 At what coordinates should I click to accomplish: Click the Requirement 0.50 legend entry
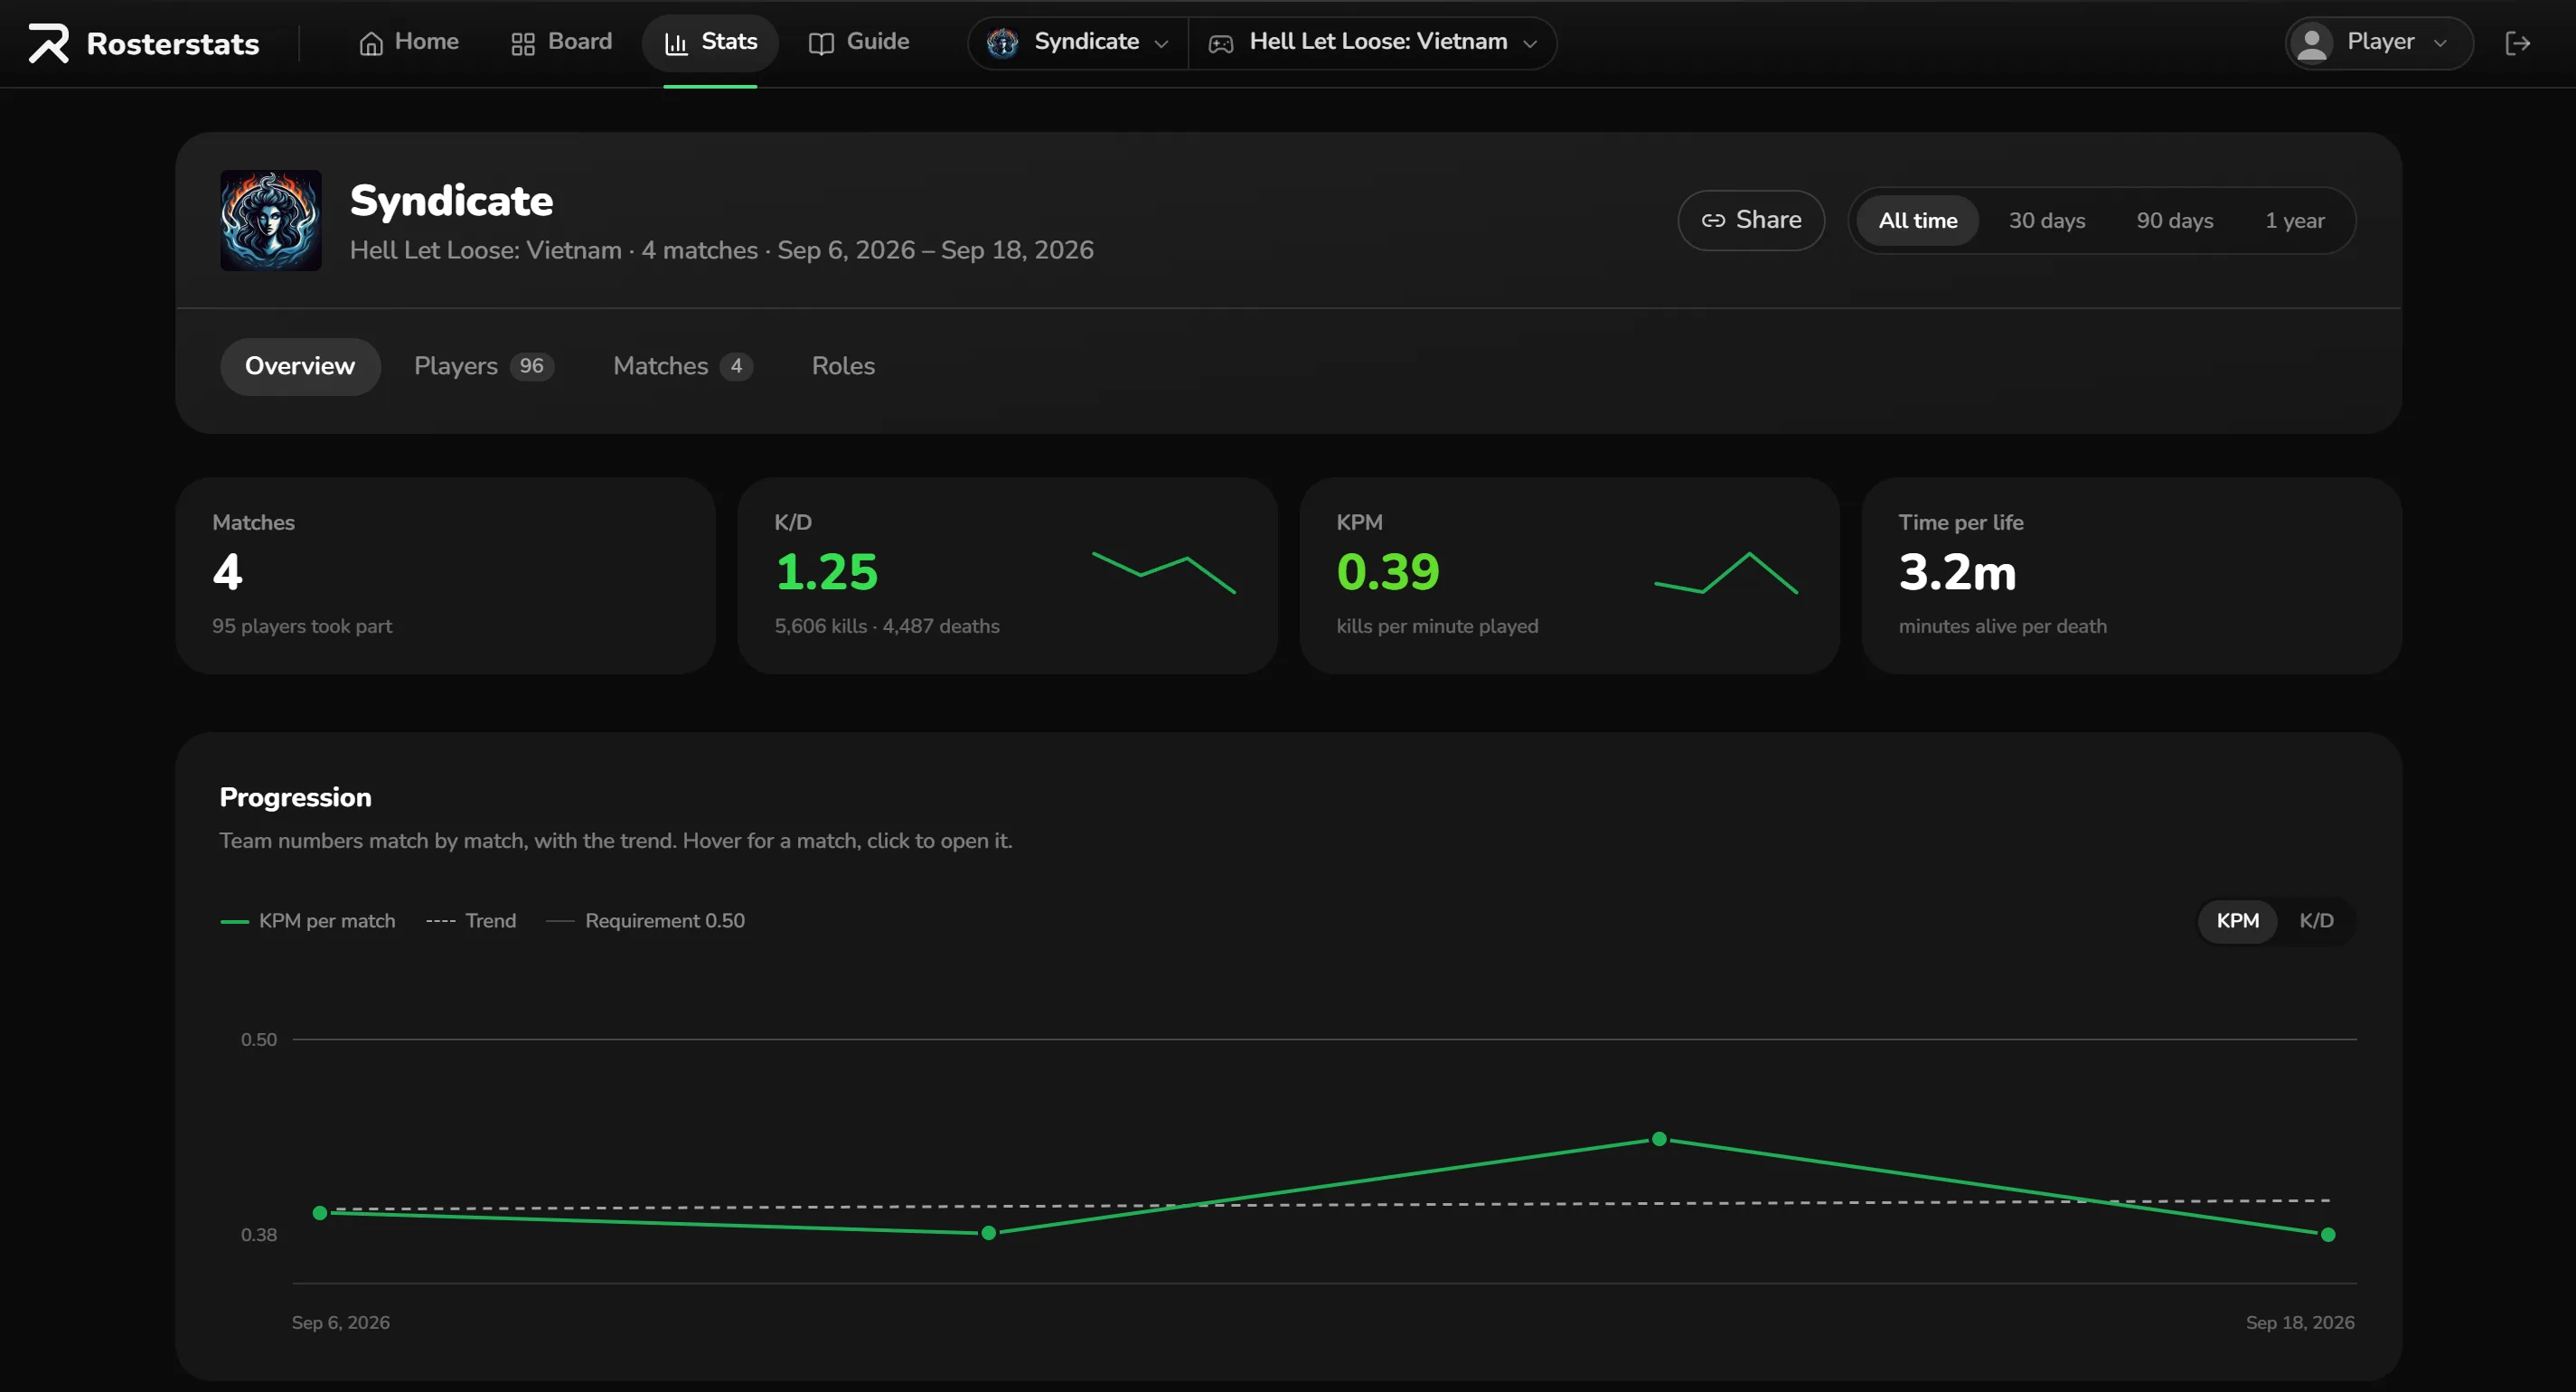645,921
